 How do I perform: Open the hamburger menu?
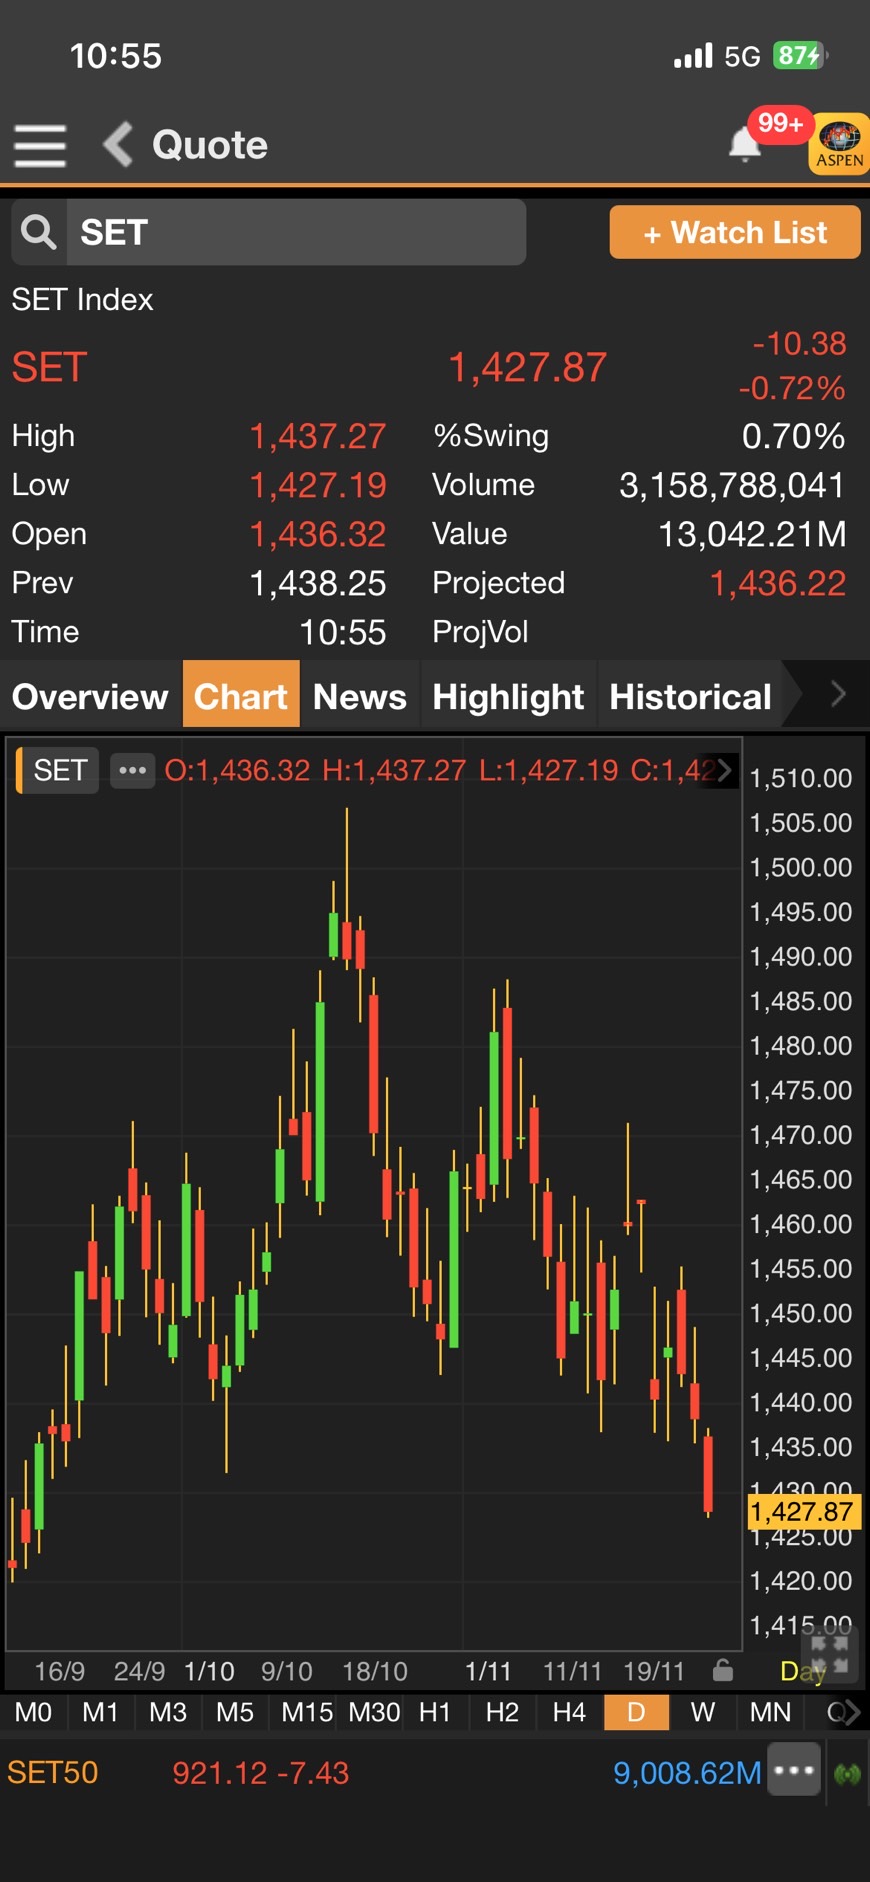40,146
